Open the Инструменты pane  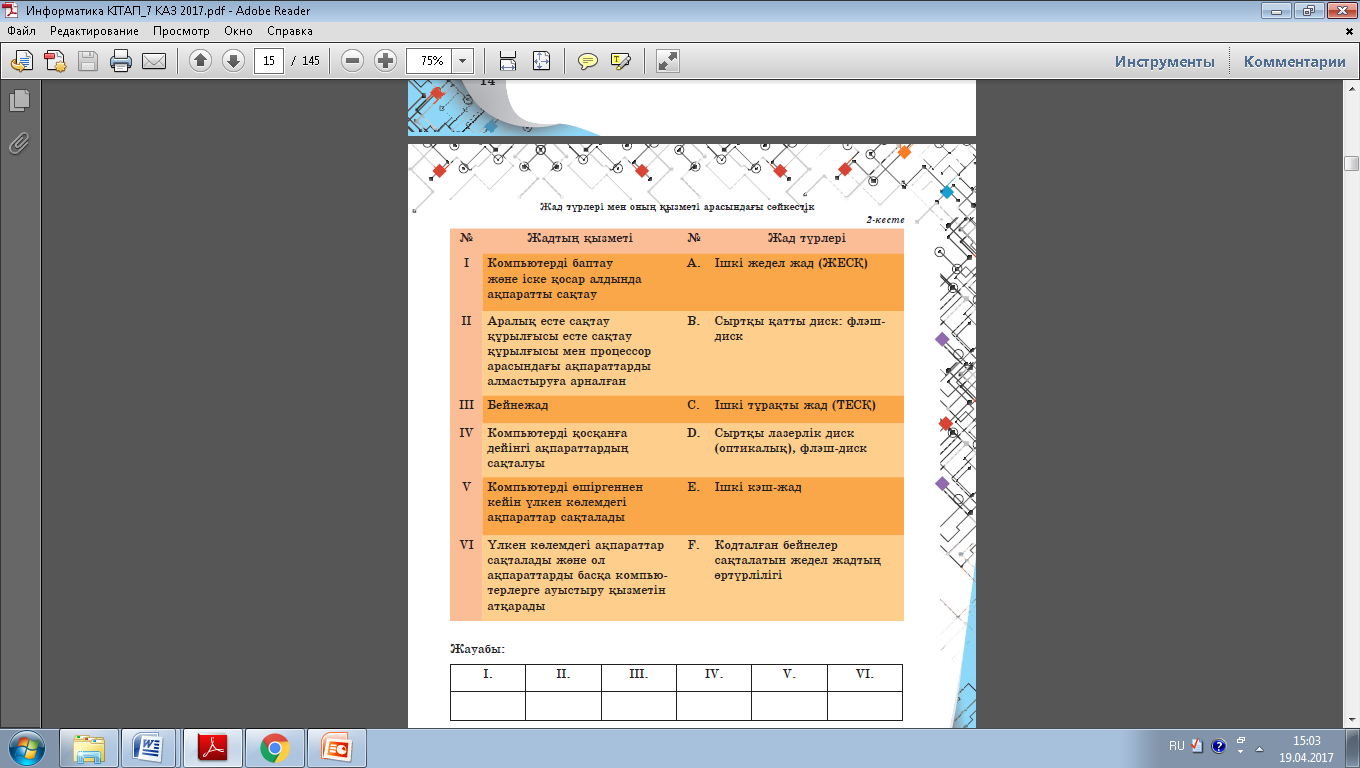pos(1165,61)
